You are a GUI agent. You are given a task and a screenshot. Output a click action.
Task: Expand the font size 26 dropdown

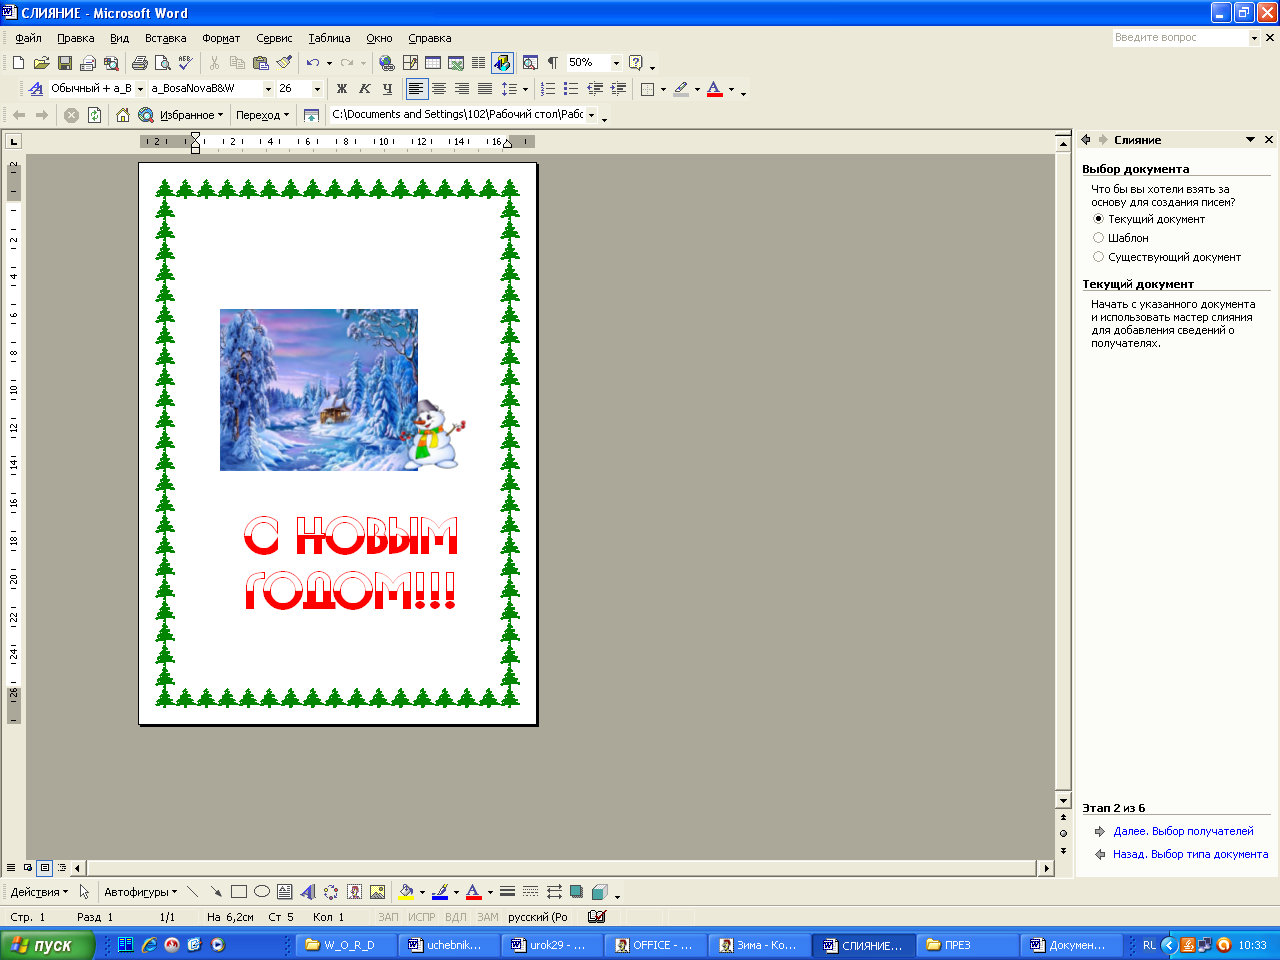tap(317, 89)
